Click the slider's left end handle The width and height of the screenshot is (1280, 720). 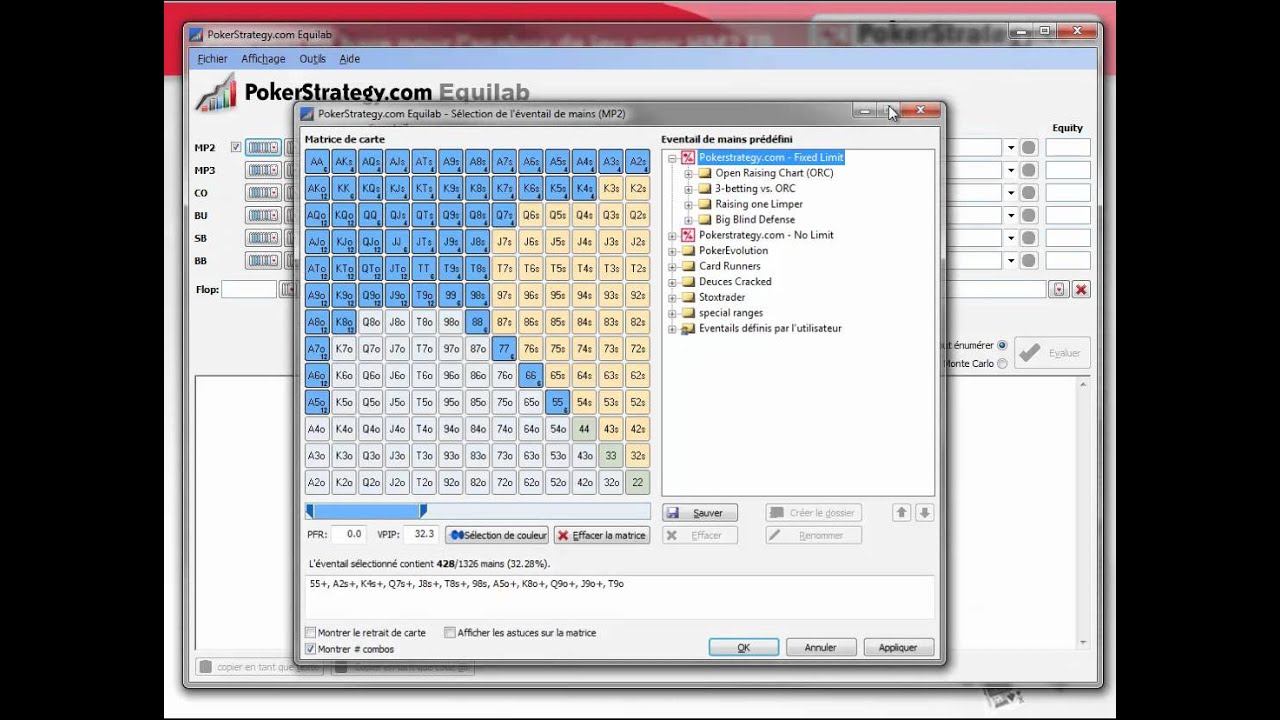pos(309,512)
